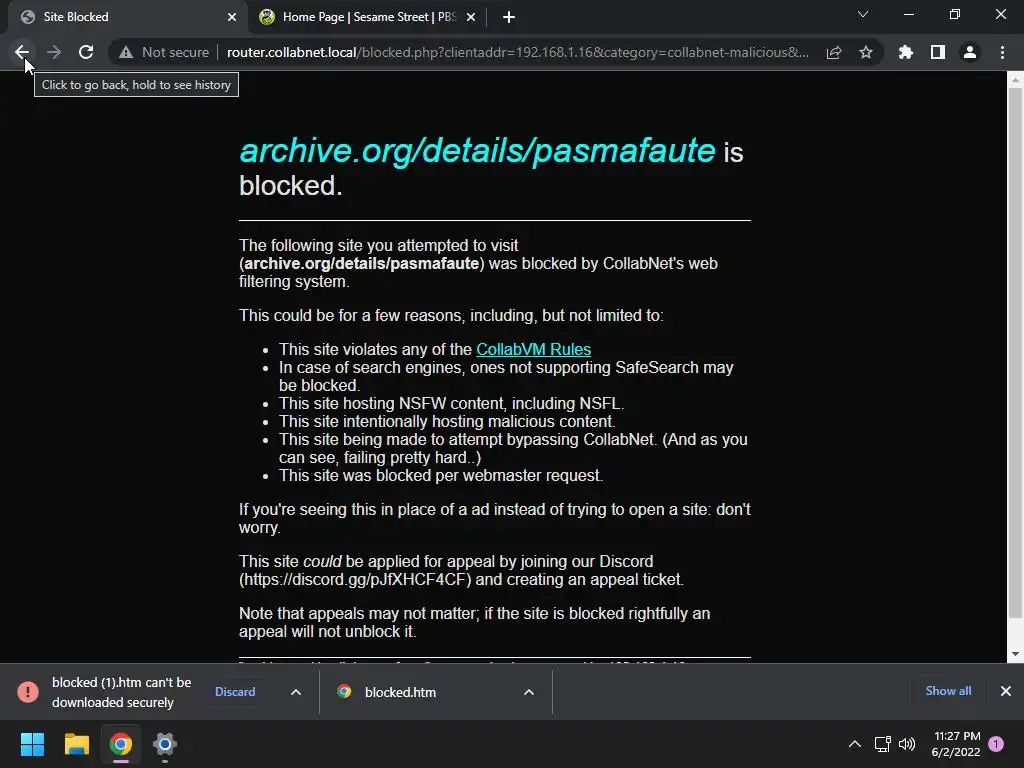Click 'appeals may not matter' note
Screen dimensions: 1024x768
(x=474, y=622)
